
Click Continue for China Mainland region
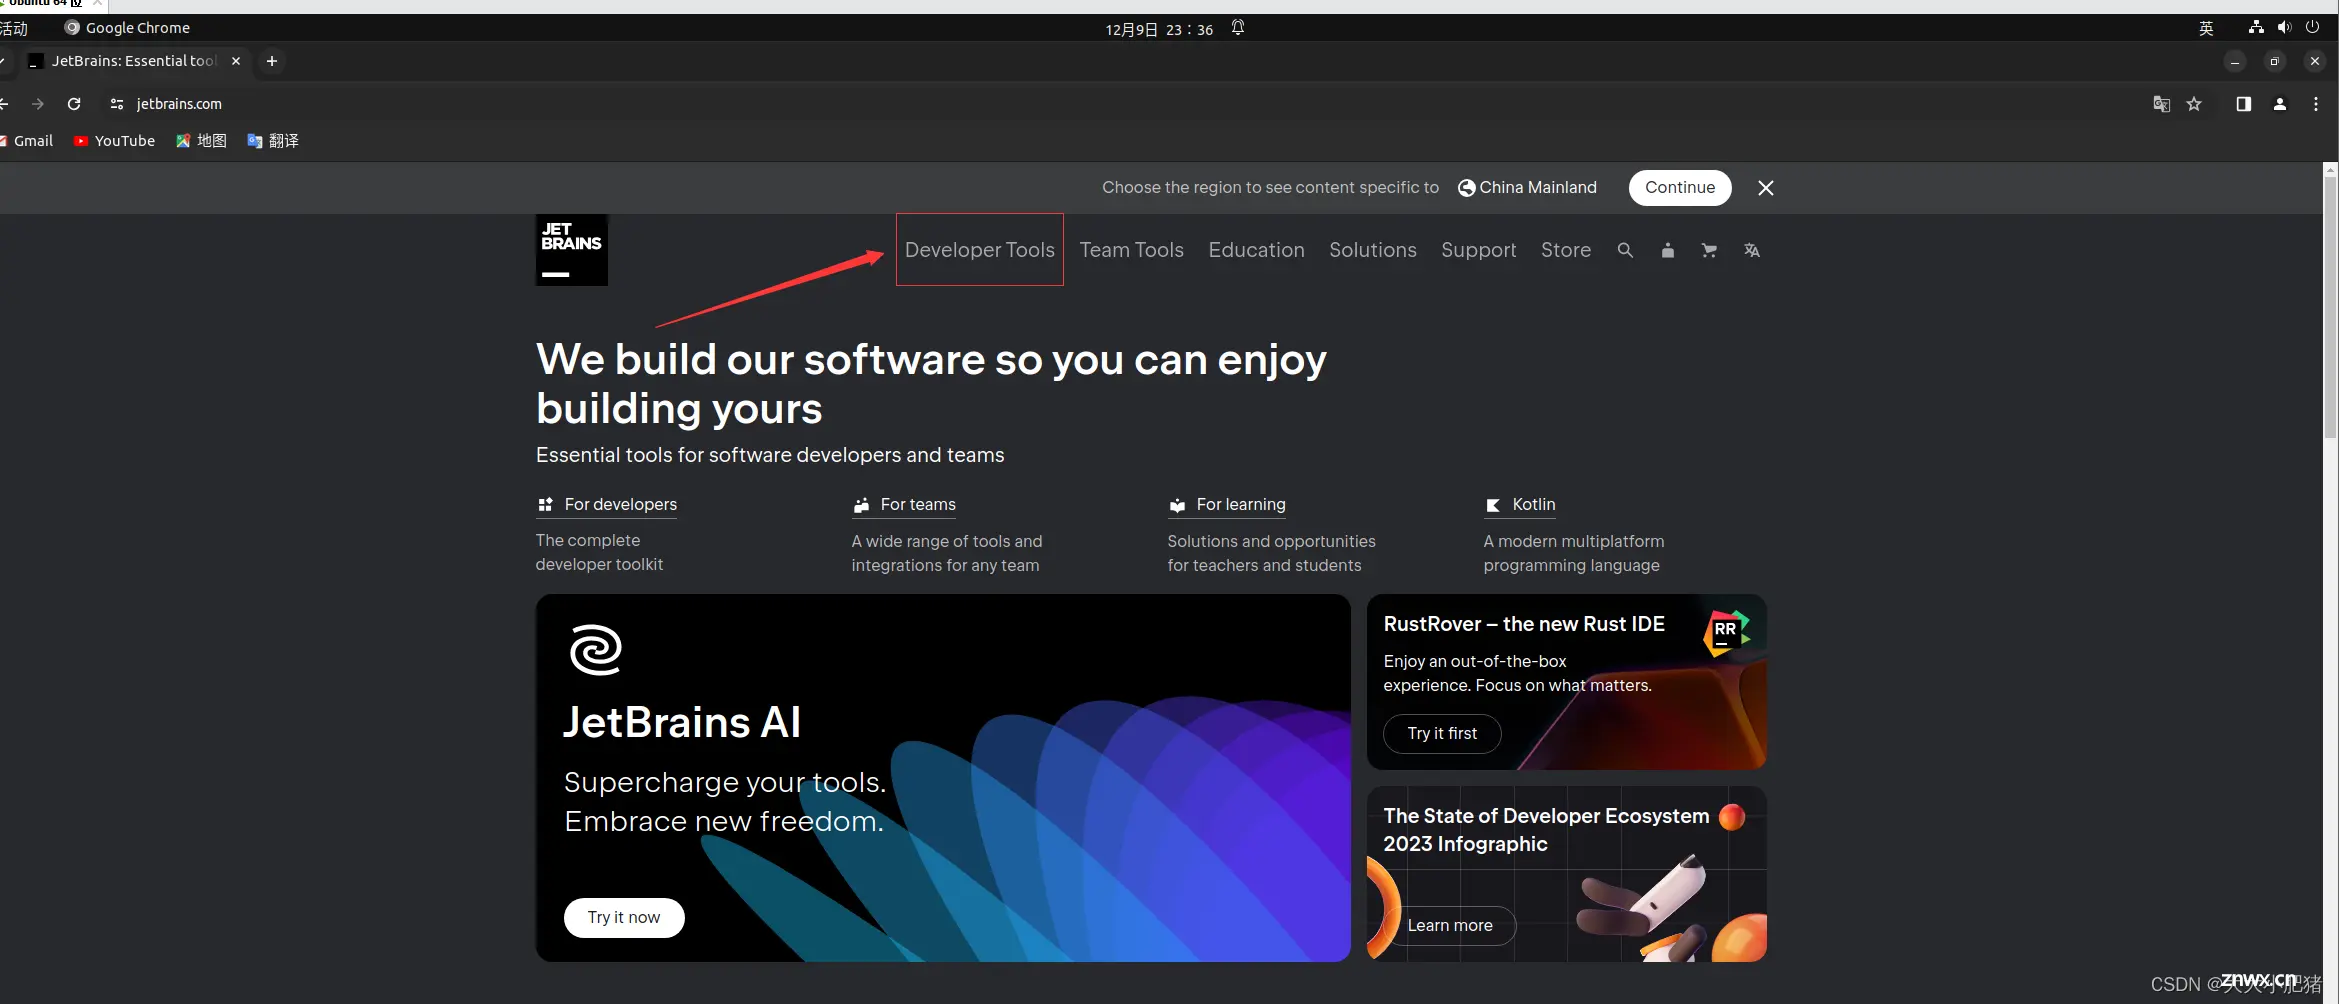point(1680,188)
